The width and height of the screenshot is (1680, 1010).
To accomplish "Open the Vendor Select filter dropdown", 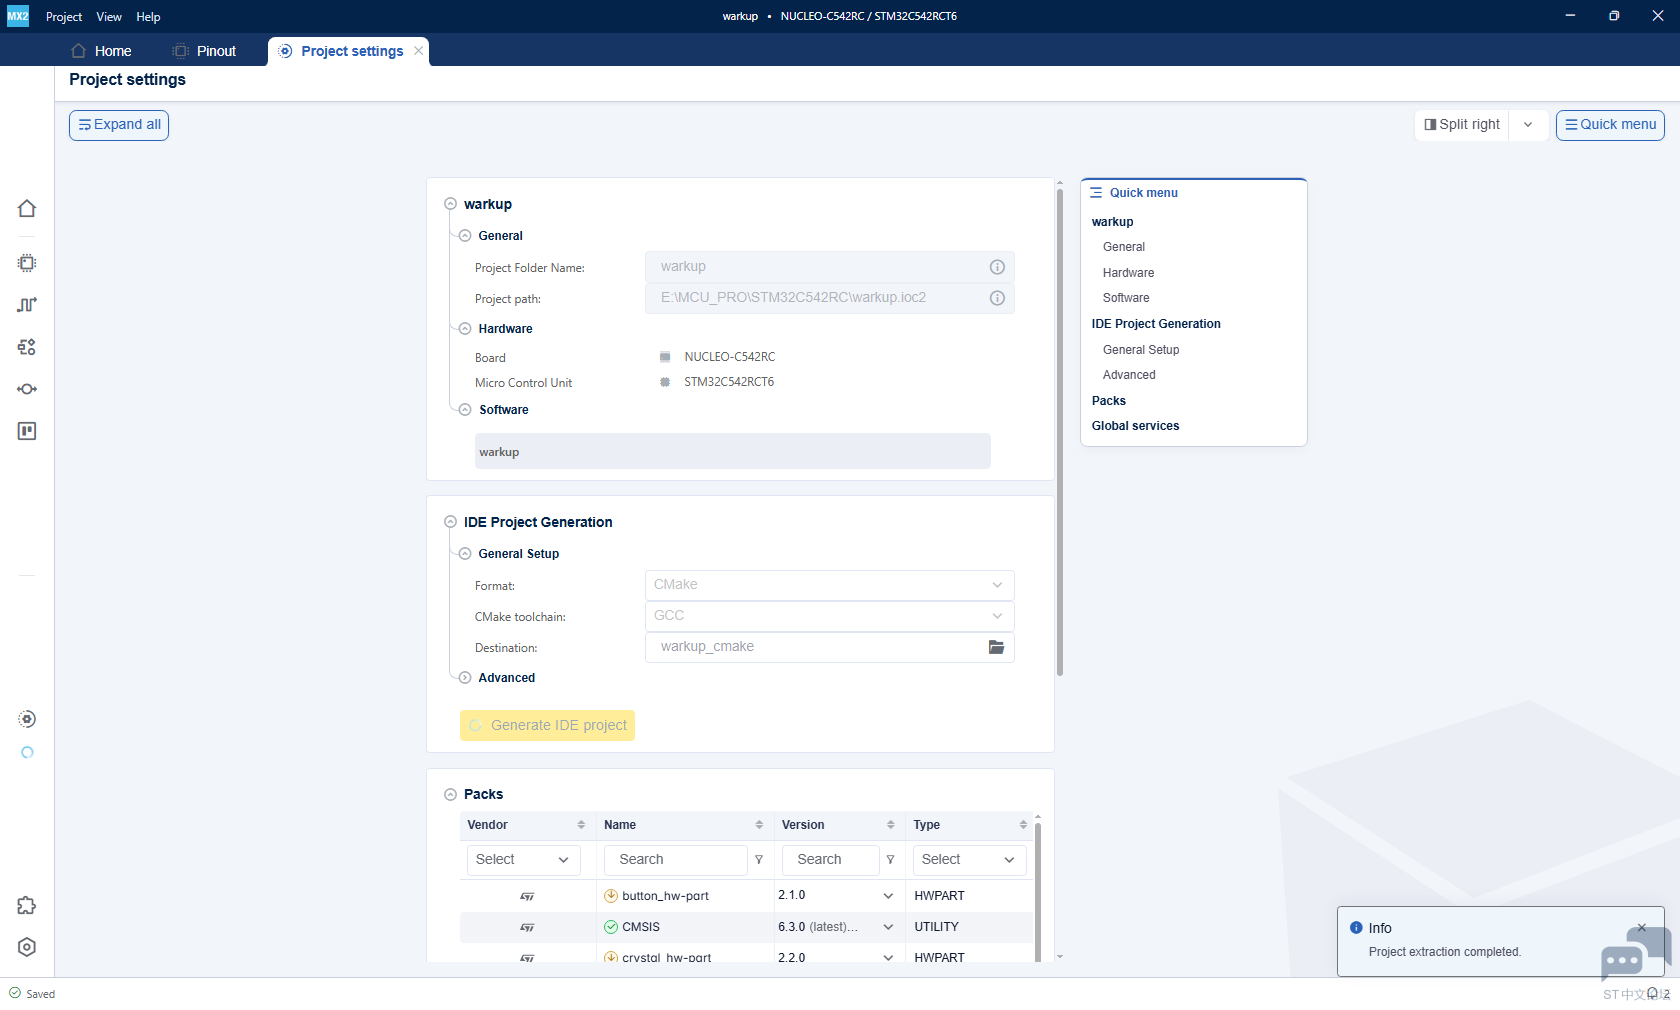I will pyautogui.click(x=523, y=860).
